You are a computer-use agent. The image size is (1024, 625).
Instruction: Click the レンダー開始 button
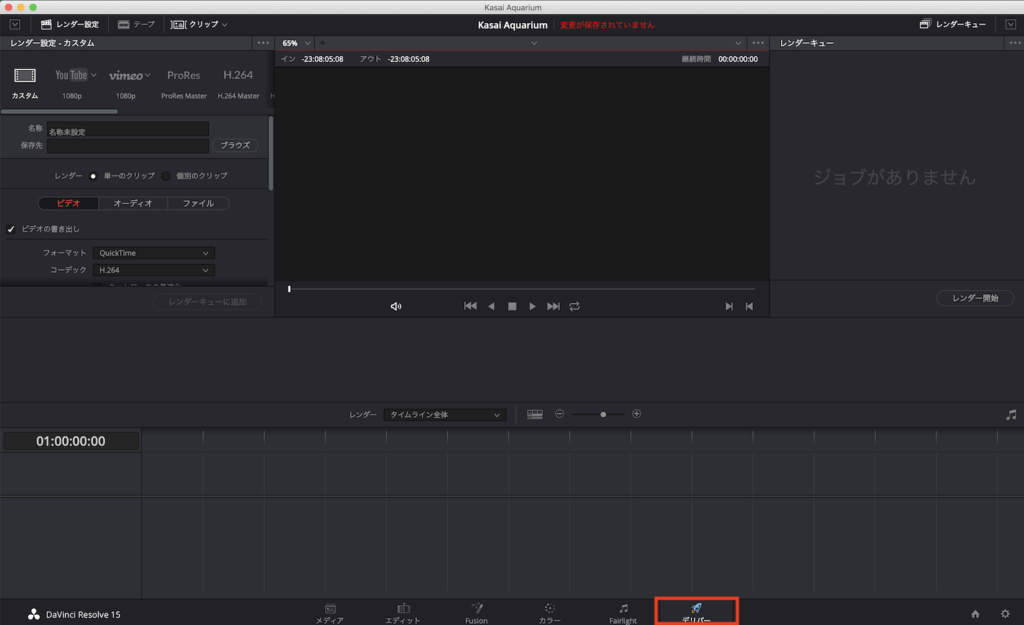[x=975, y=298]
